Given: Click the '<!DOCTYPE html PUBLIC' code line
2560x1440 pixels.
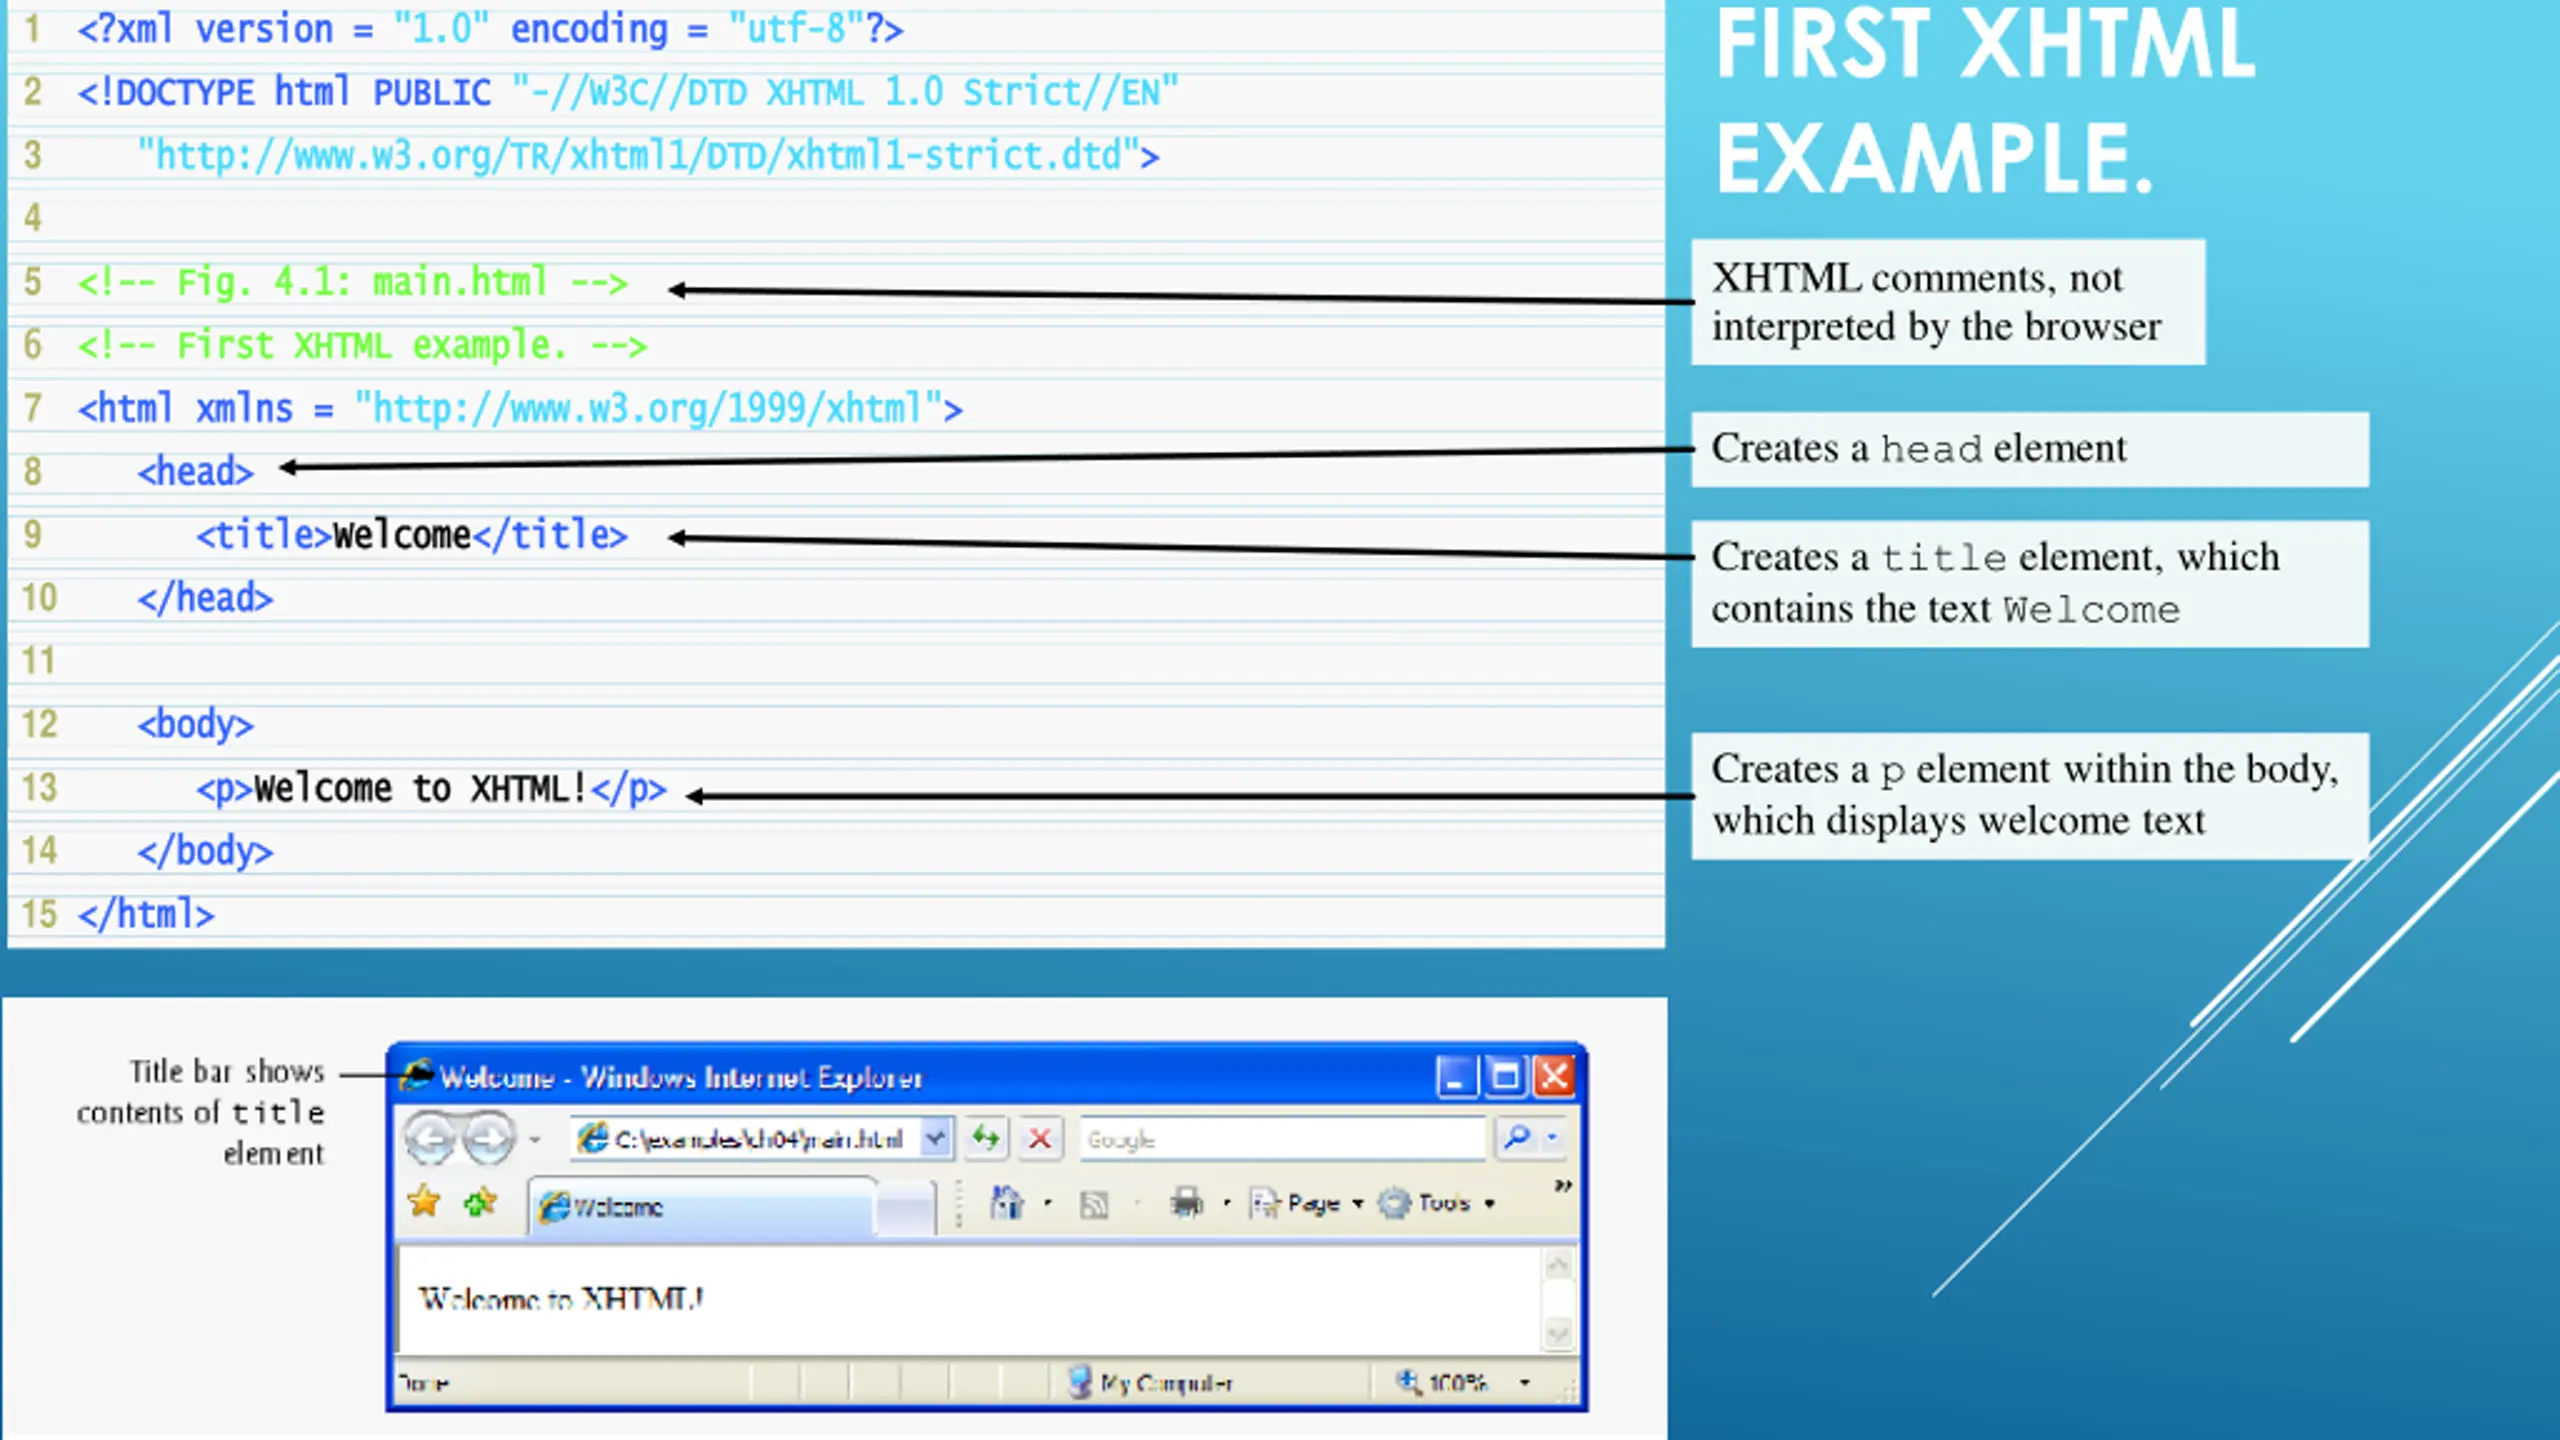Looking at the screenshot, I should point(628,92).
